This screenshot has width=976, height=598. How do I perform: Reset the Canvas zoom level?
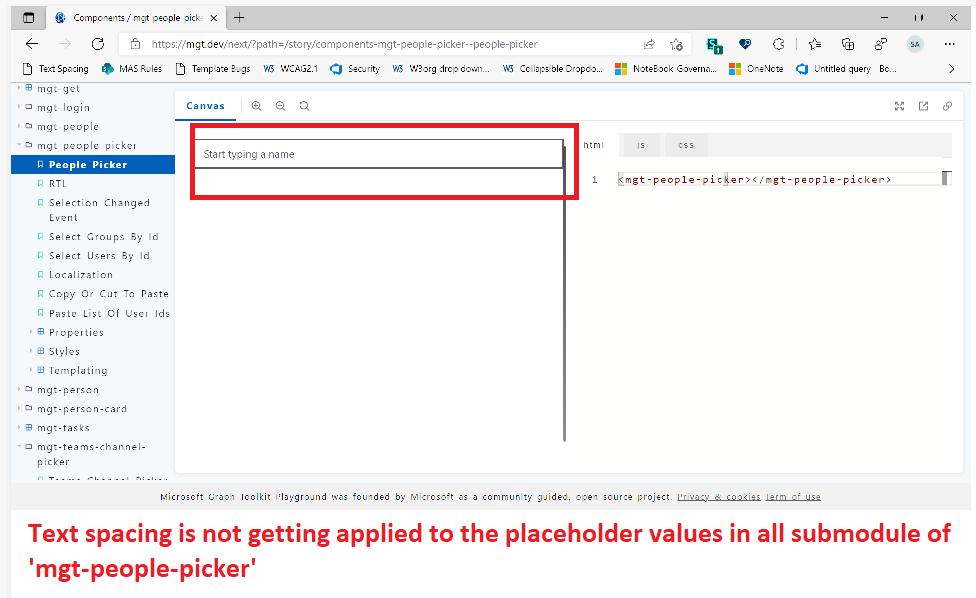coord(304,105)
